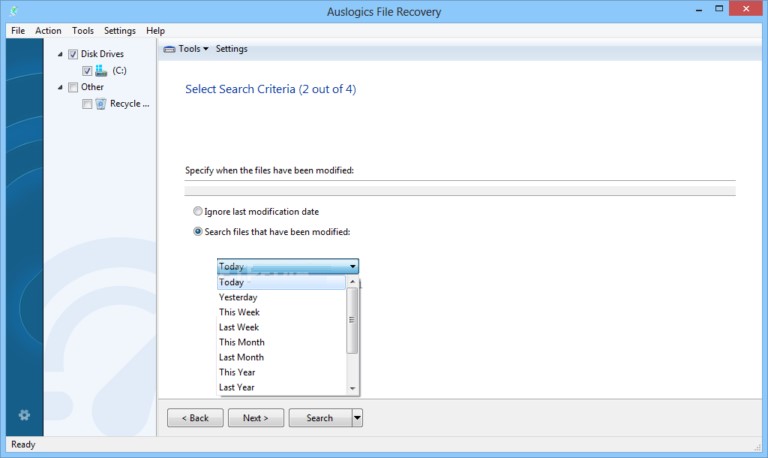Click the Tools toolbar drive icon
Image resolution: width=768 pixels, height=458 pixels.
[x=169, y=49]
